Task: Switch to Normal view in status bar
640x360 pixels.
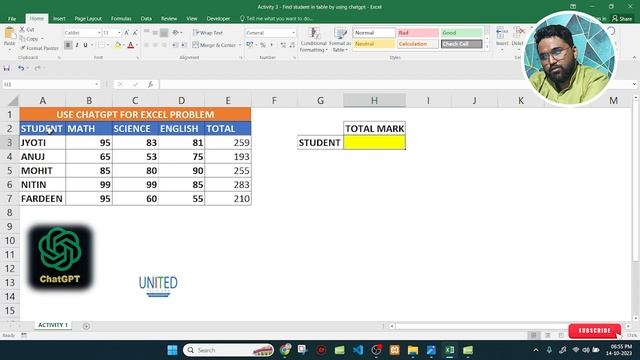Action: [533, 335]
